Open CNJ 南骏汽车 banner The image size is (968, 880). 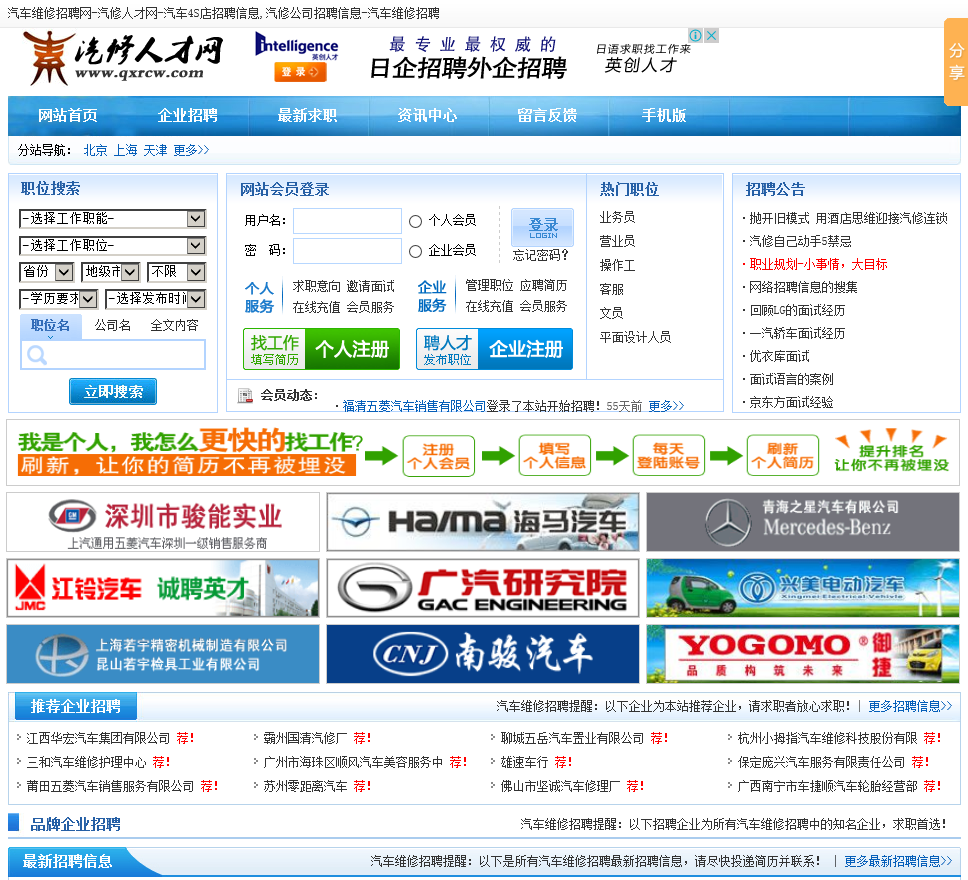pos(483,654)
